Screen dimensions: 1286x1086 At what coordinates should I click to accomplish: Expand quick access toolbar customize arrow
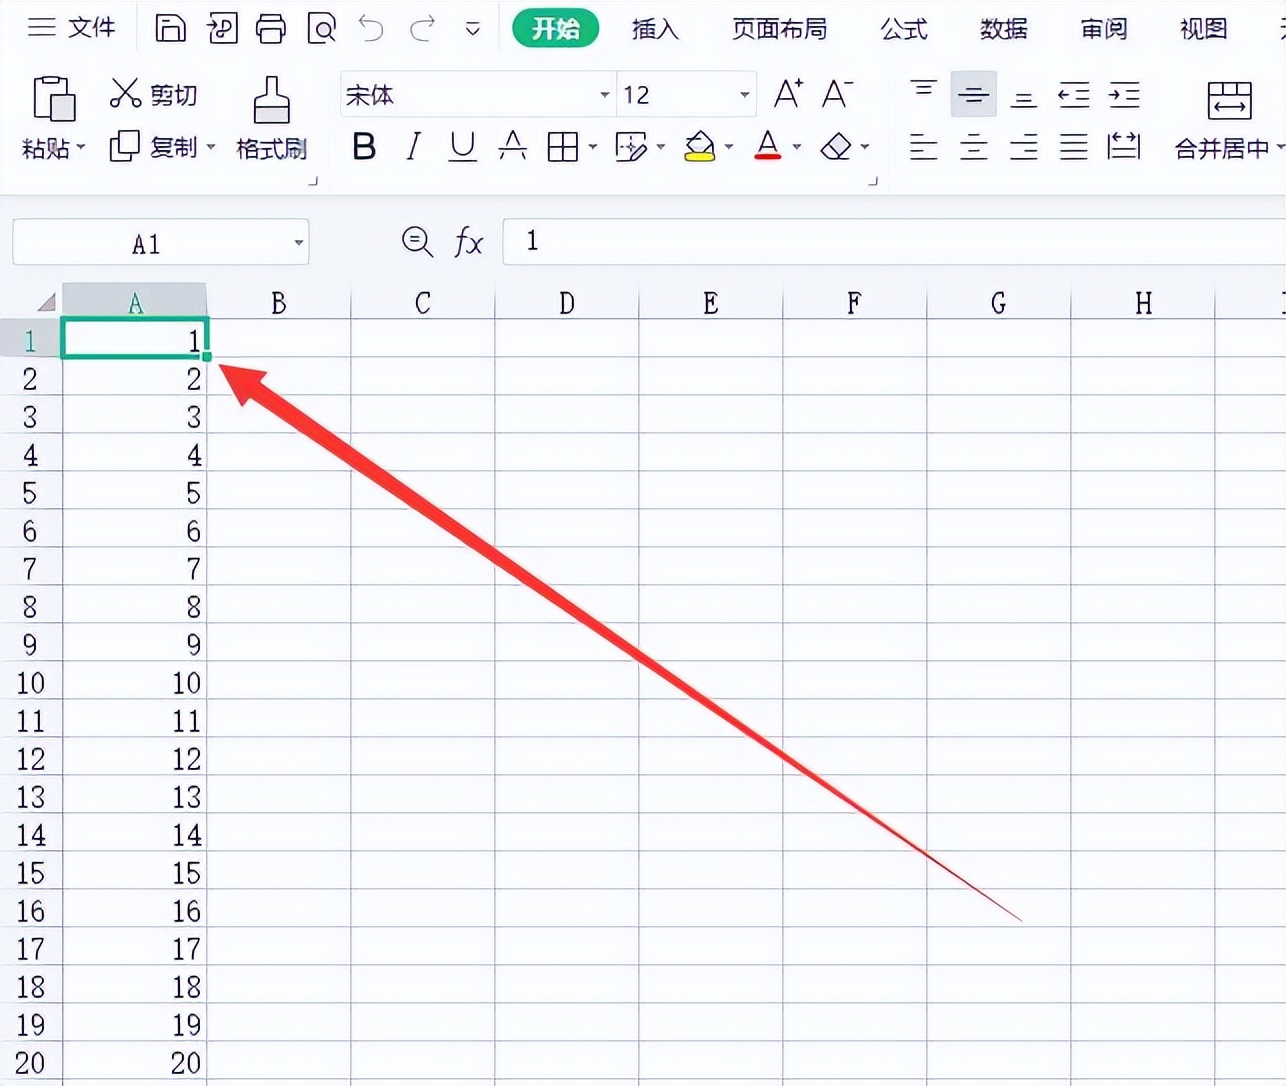click(473, 29)
